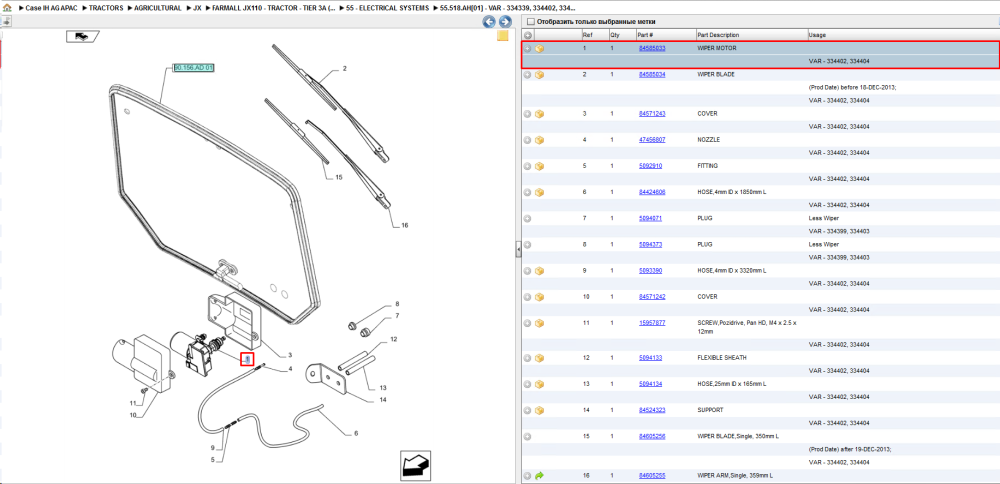Open the AGRICULTURAL breadcrumb
1000x484 pixels.
pos(158,8)
